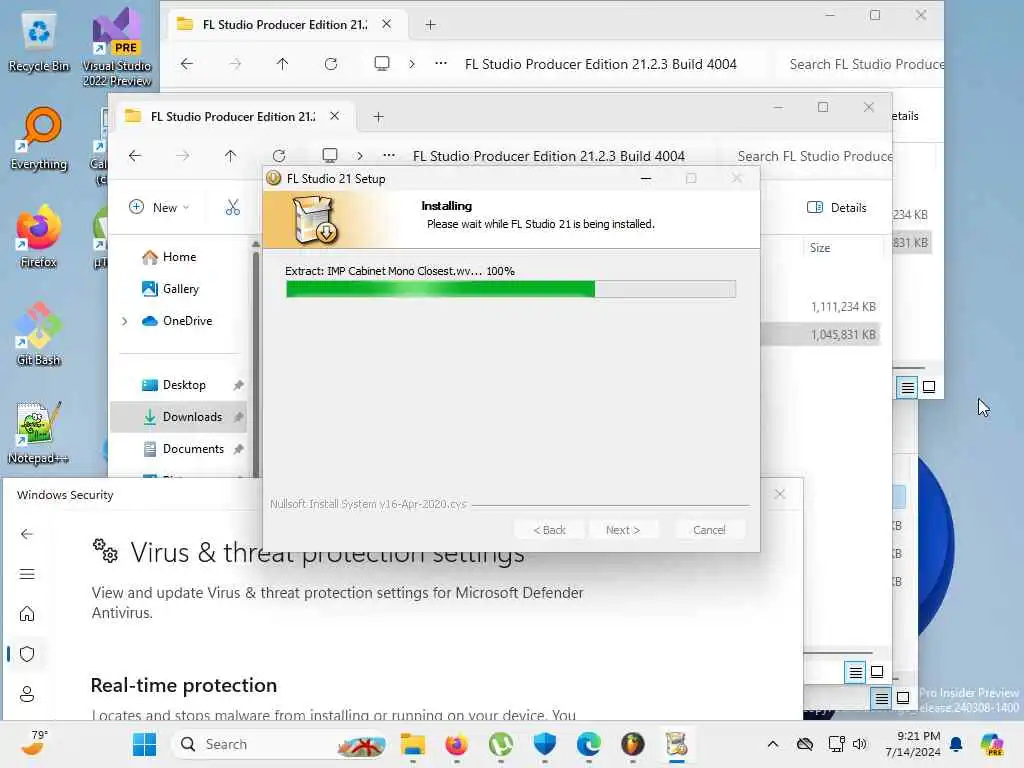Click breadcrumb chevron in front Explorer address bar
This screenshot has height=768, width=1024.
point(360,156)
